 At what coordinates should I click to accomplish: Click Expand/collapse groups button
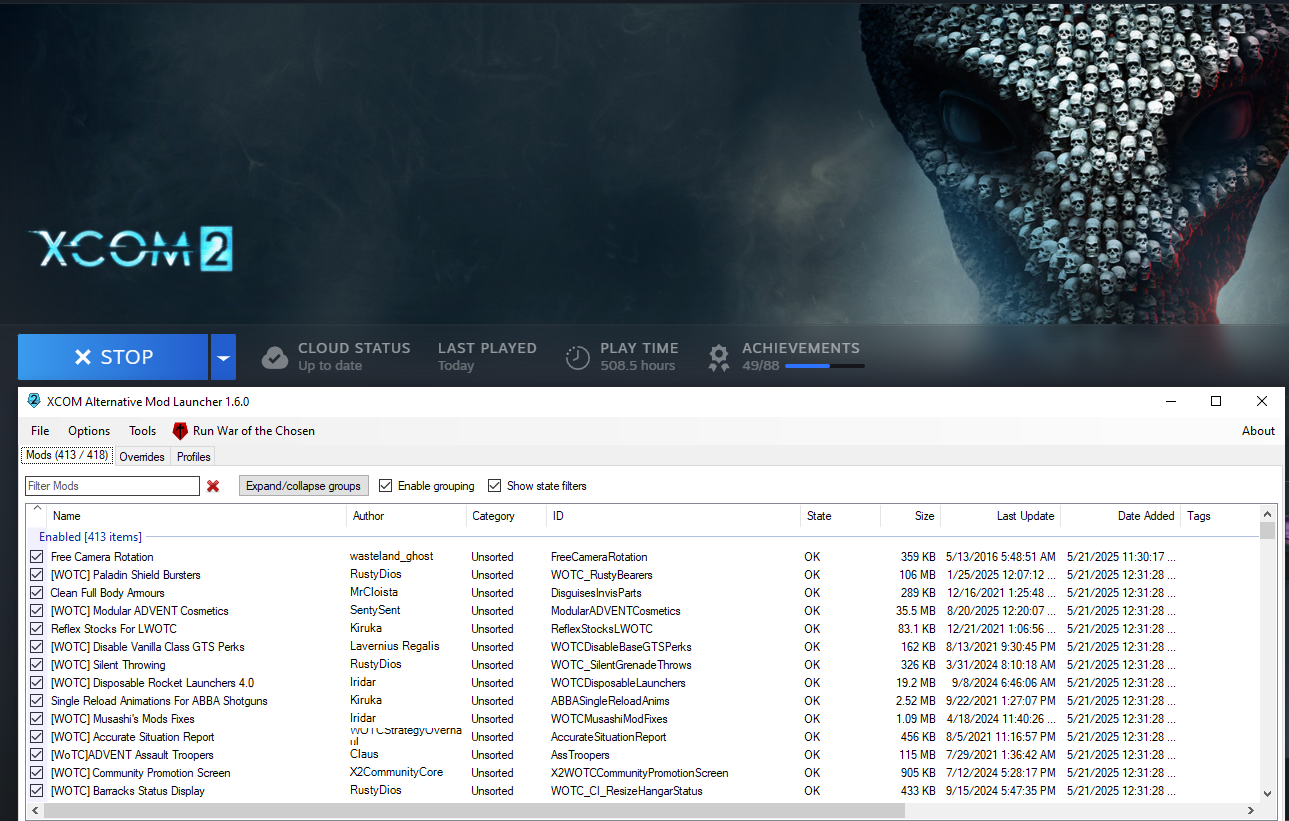click(x=304, y=486)
